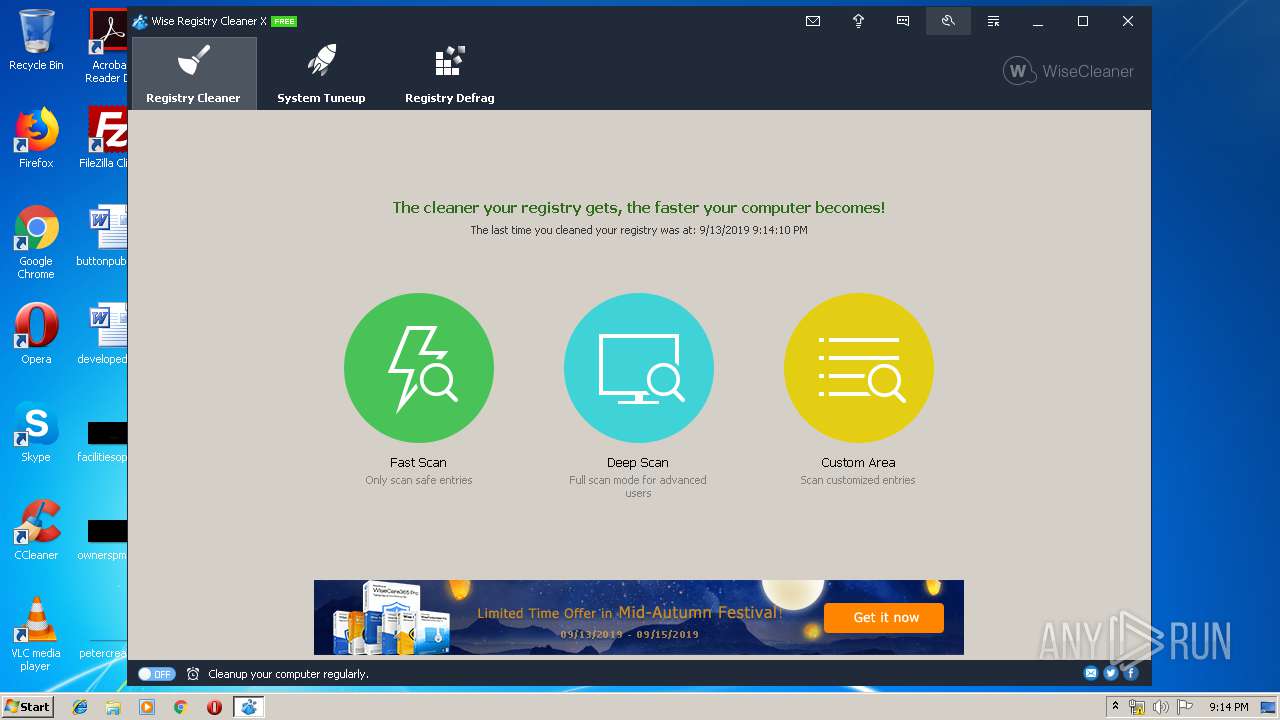Select the Google Chrome desktop shortcut
This screenshot has height=720, width=1280.
pyautogui.click(x=36, y=242)
